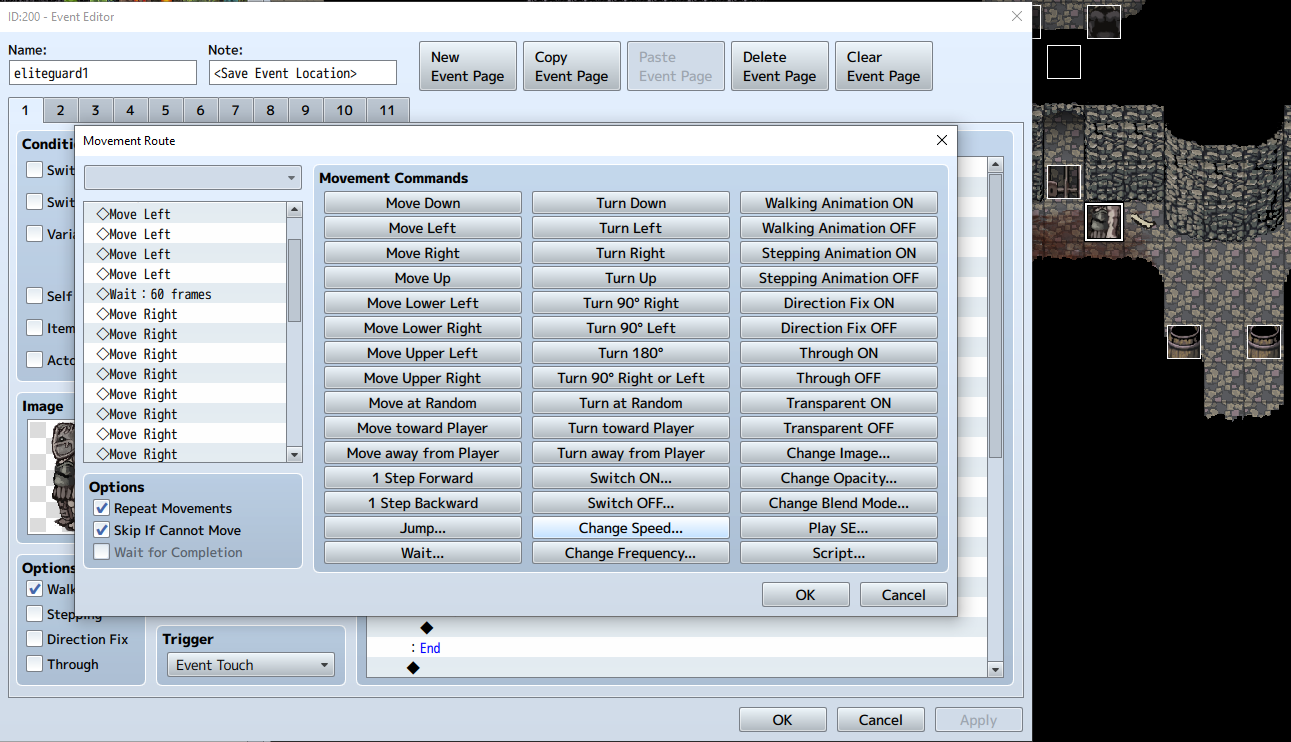The height and width of the screenshot is (742, 1291).
Task: Add a Move toward Player command
Action: tap(423, 428)
